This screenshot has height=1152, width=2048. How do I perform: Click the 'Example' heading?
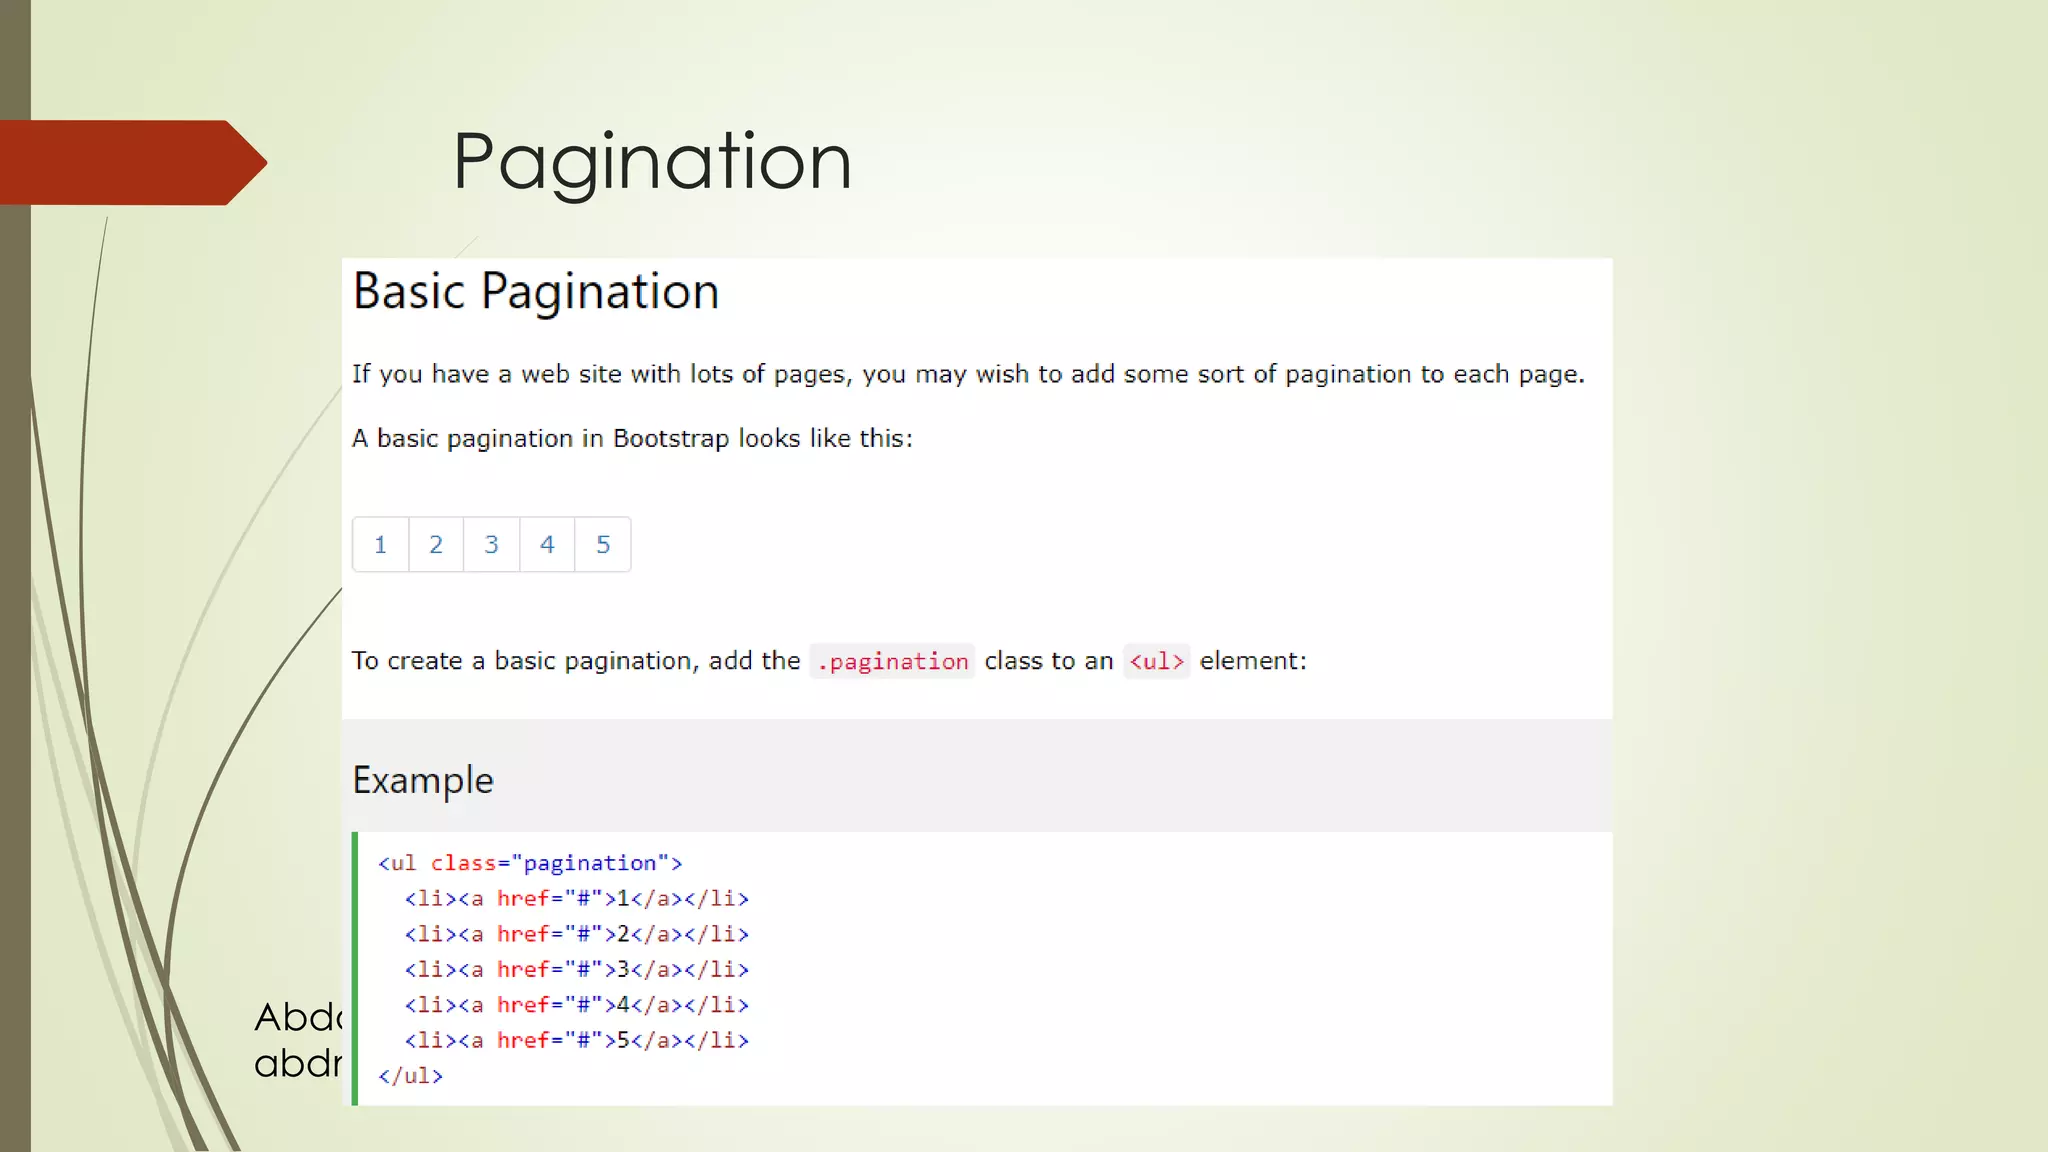[423, 780]
